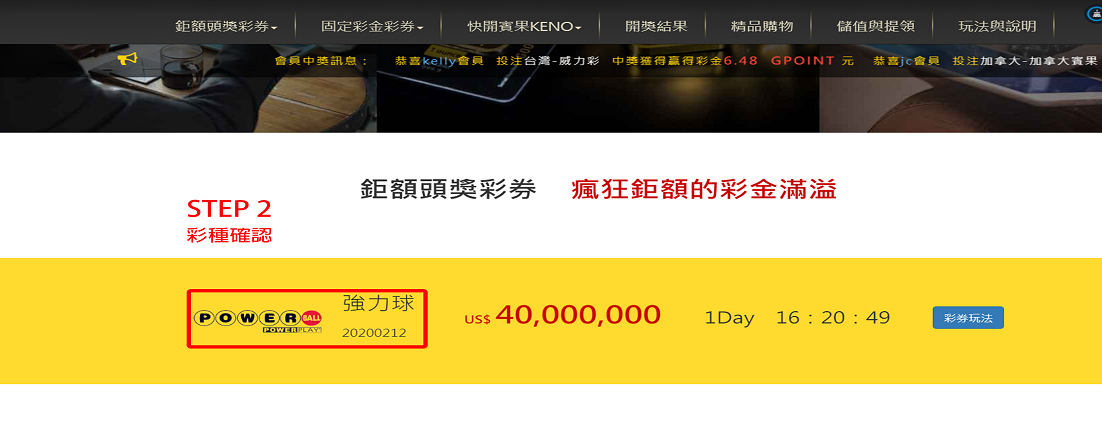Expand the 快開賓果KENO dropdown menu
Screen dimensions: 1102x432
point(524,27)
